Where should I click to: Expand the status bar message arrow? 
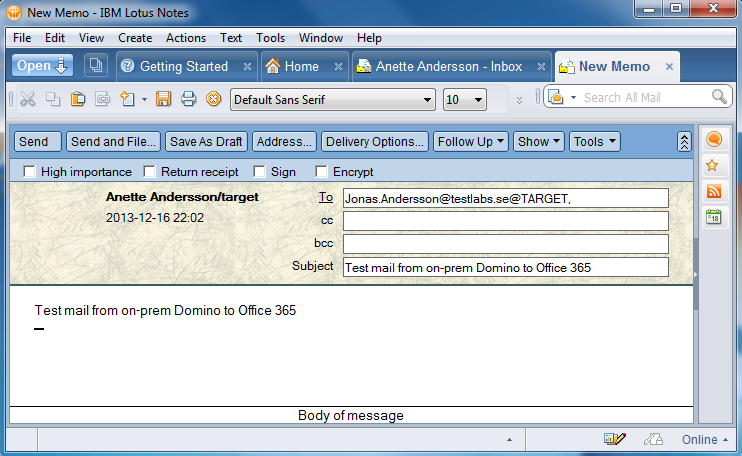tap(509, 439)
